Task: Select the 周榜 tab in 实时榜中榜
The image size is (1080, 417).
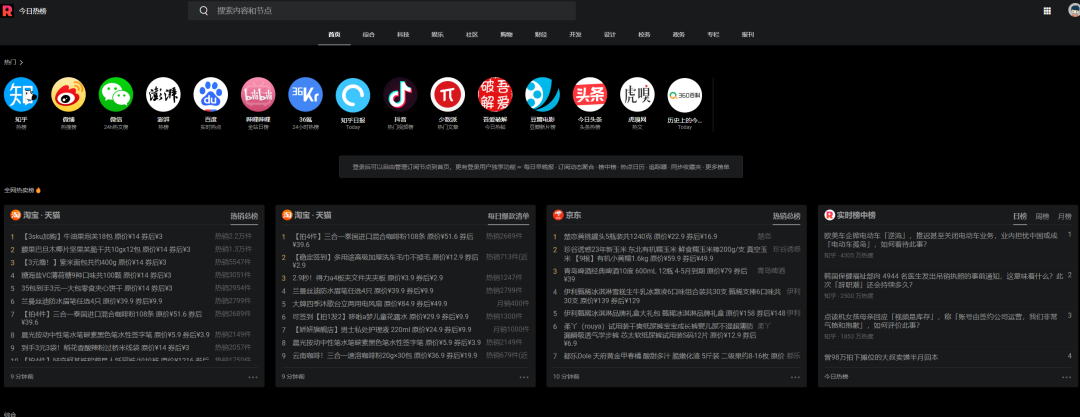Action: tap(1042, 216)
